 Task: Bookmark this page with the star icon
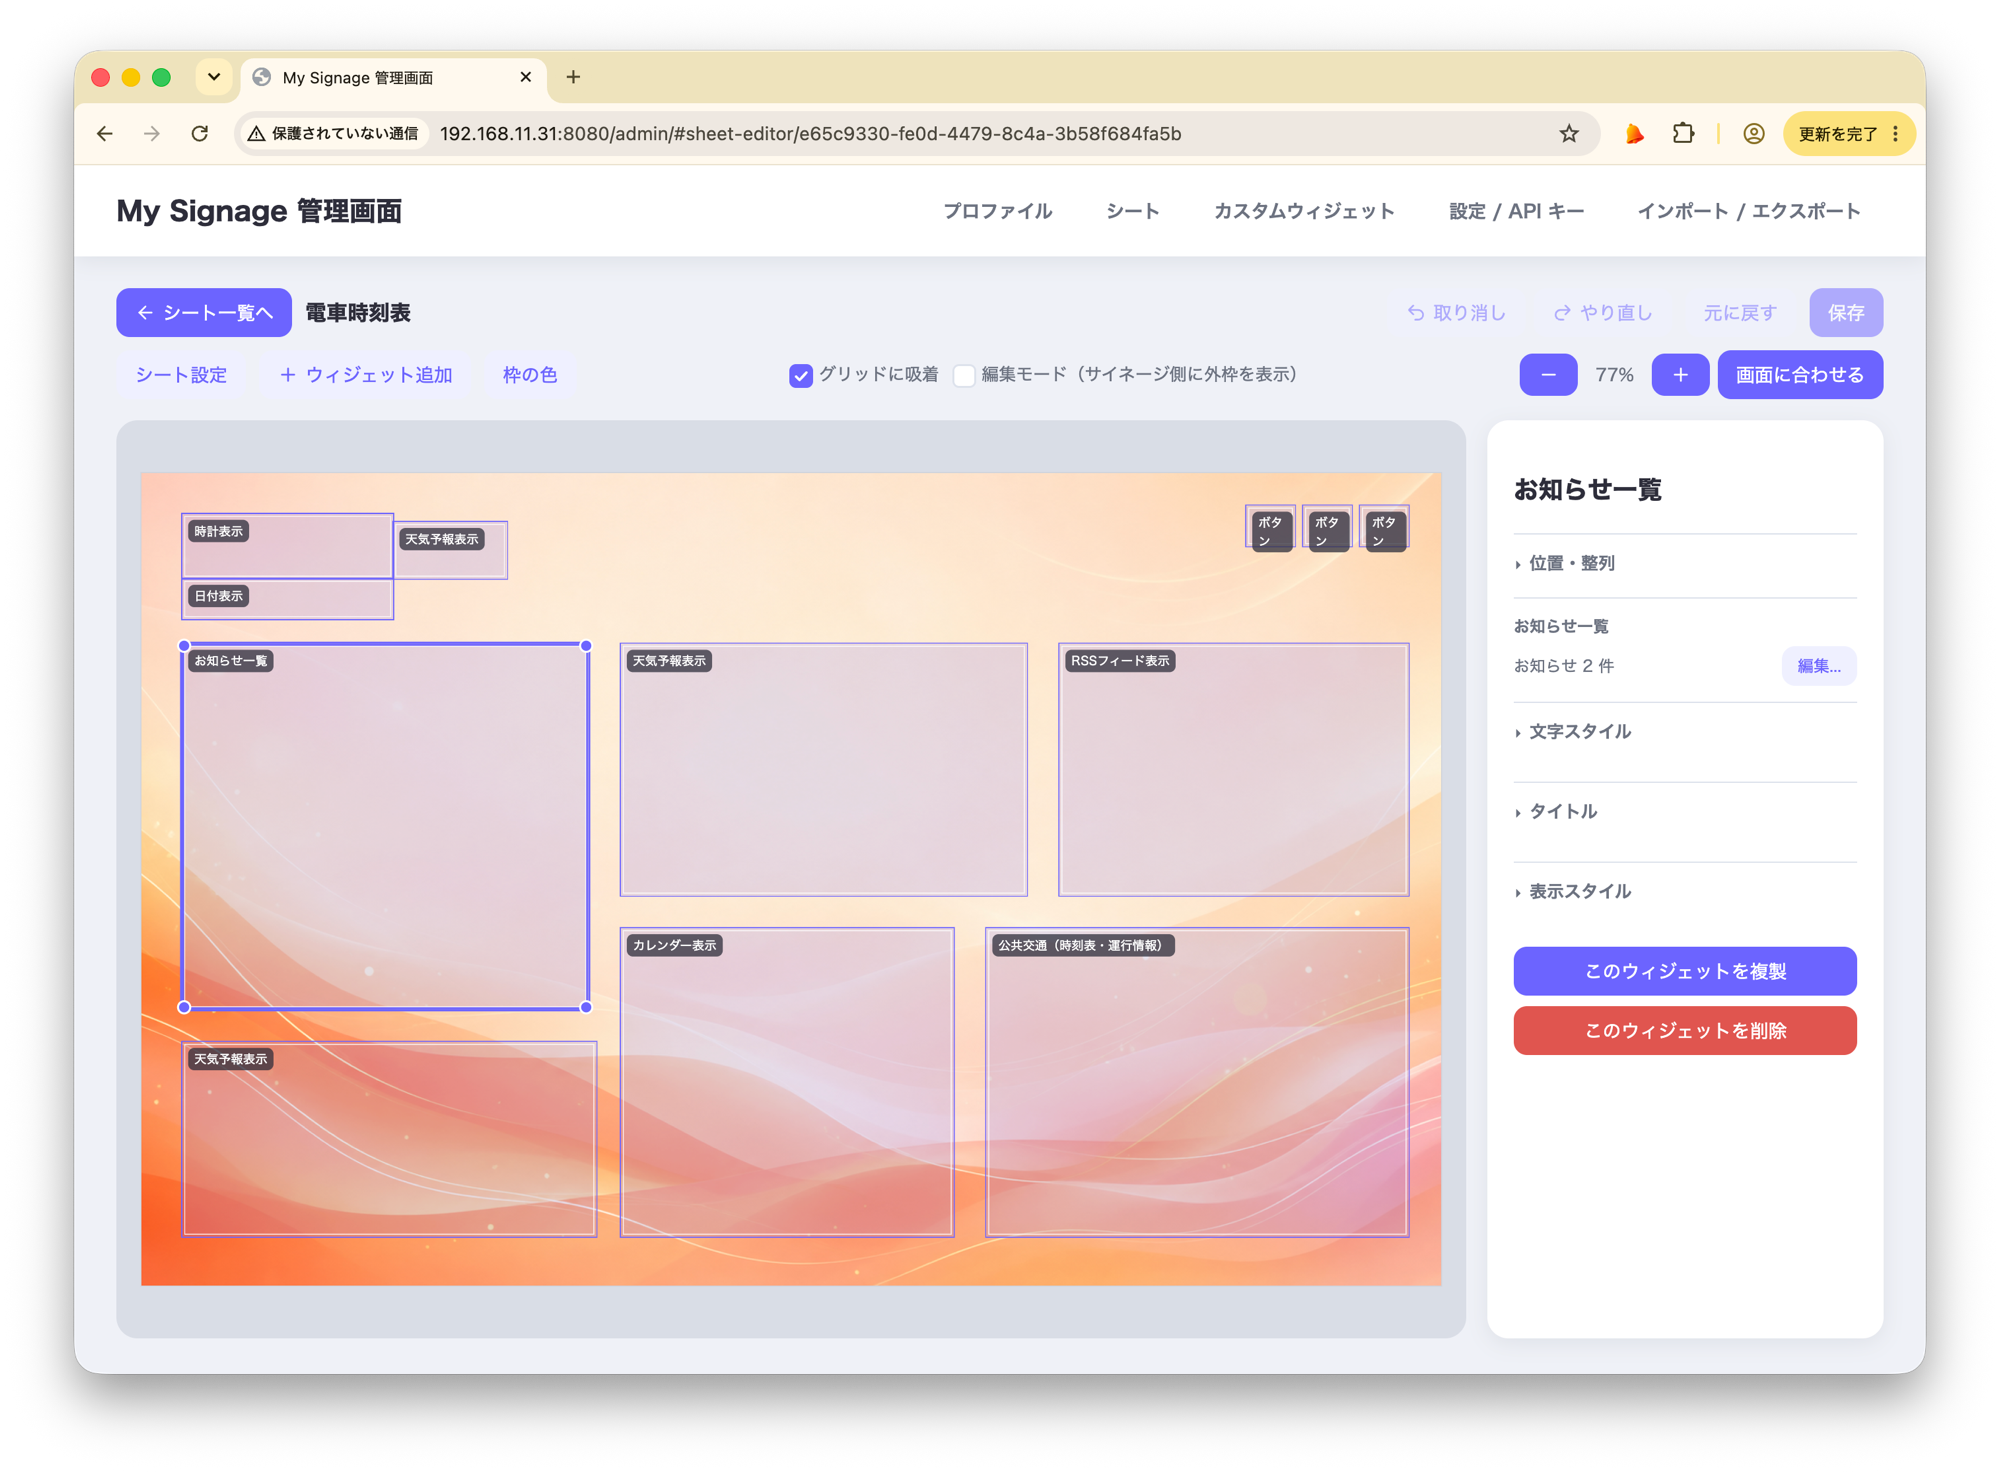(1569, 134)
